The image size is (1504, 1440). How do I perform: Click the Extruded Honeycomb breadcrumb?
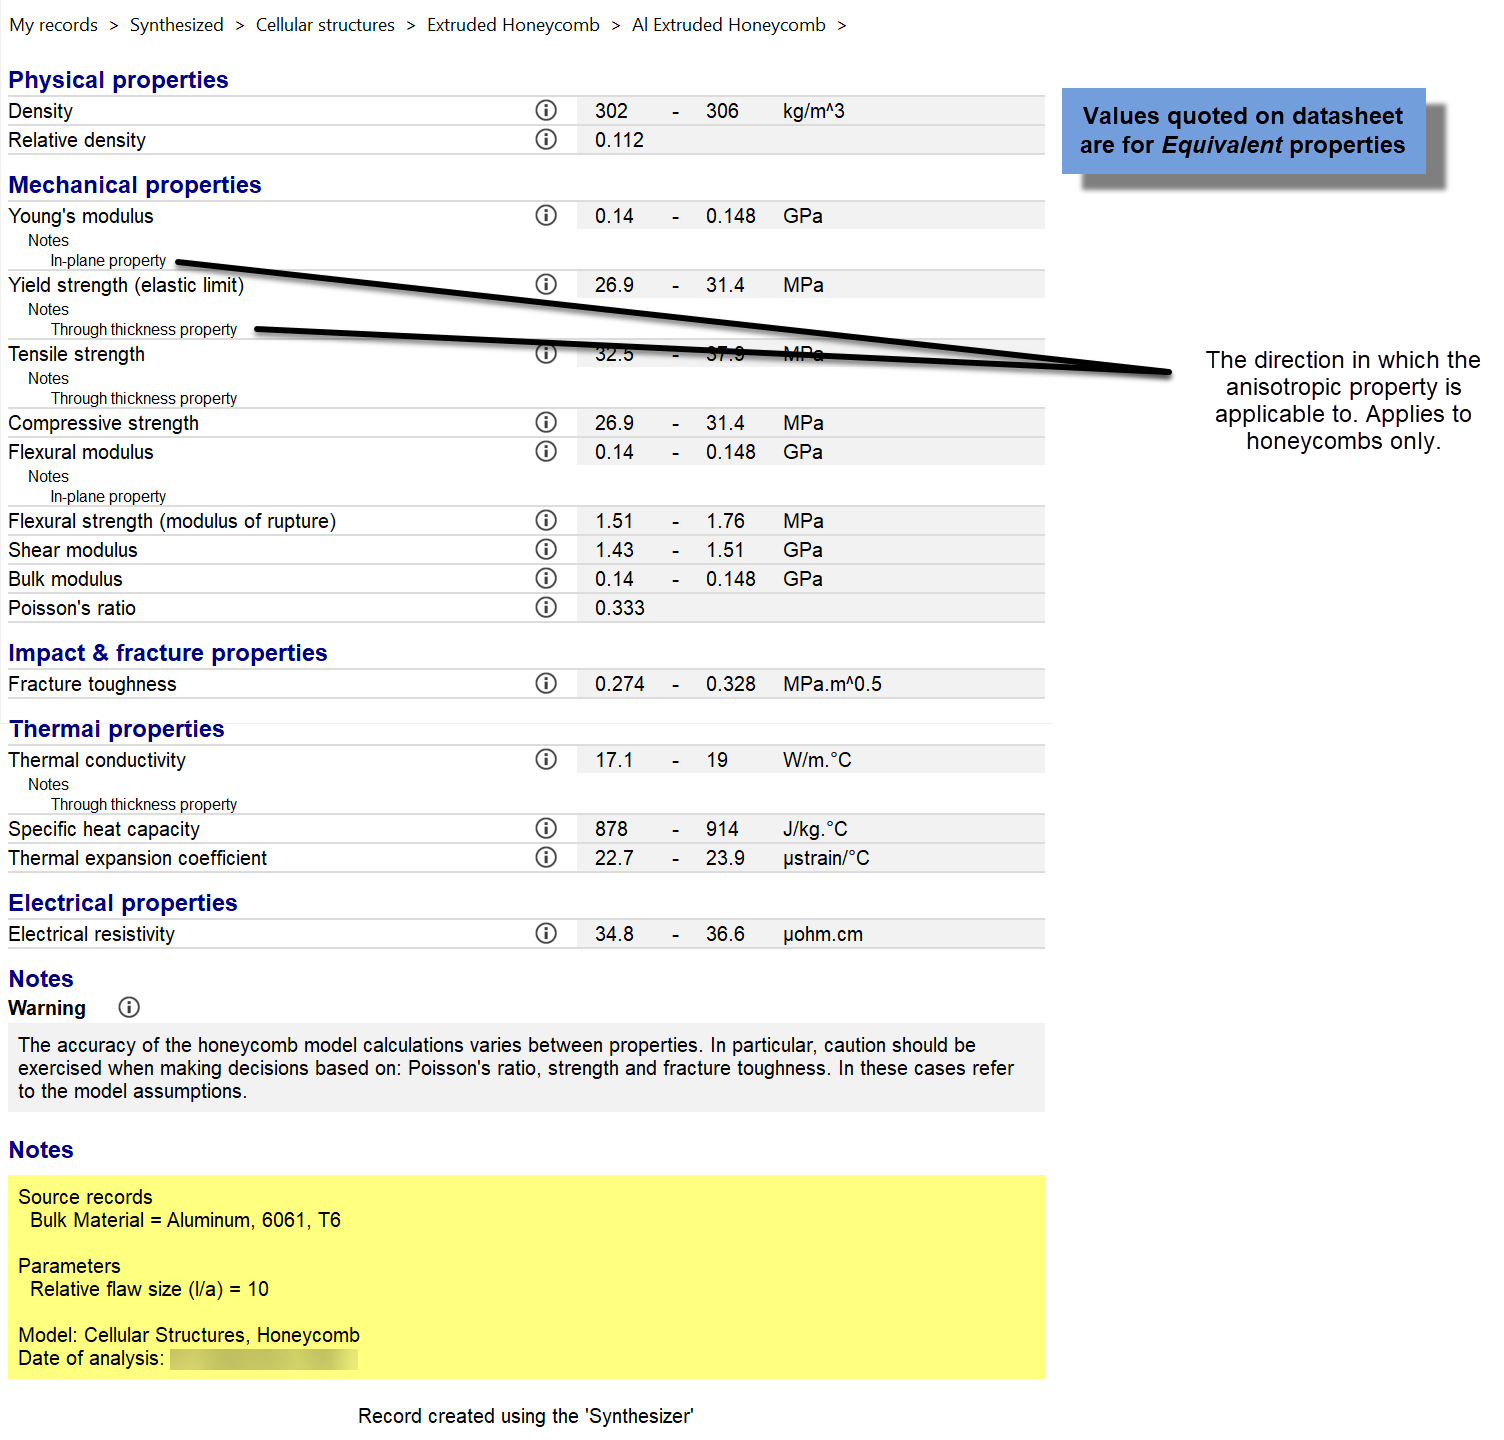coord(513,25)
